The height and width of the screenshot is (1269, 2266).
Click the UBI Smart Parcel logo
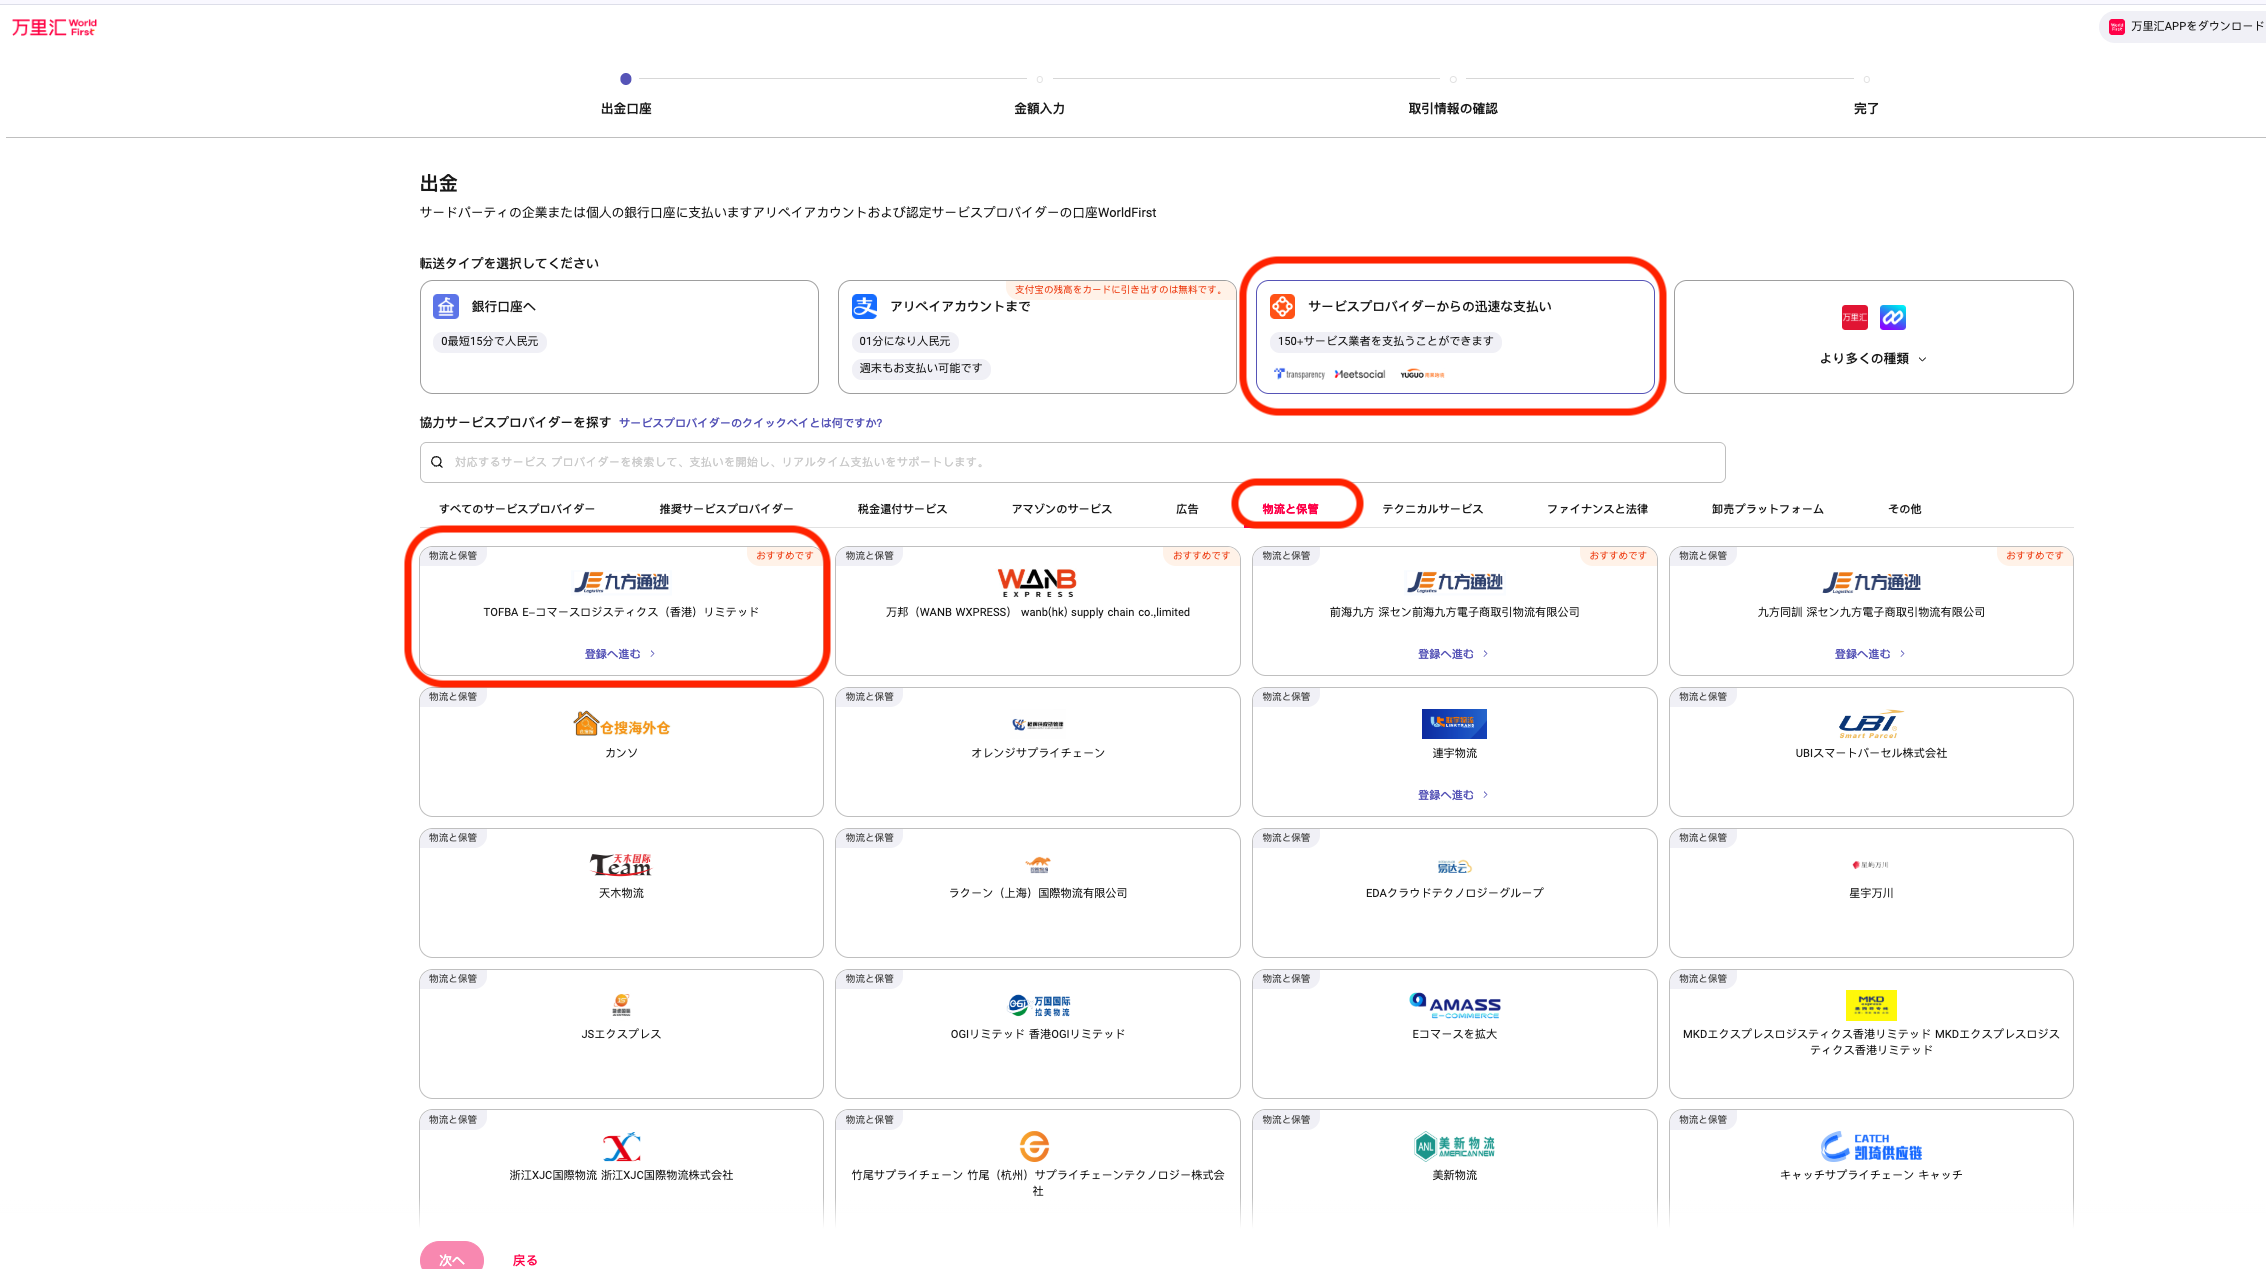1870,724
